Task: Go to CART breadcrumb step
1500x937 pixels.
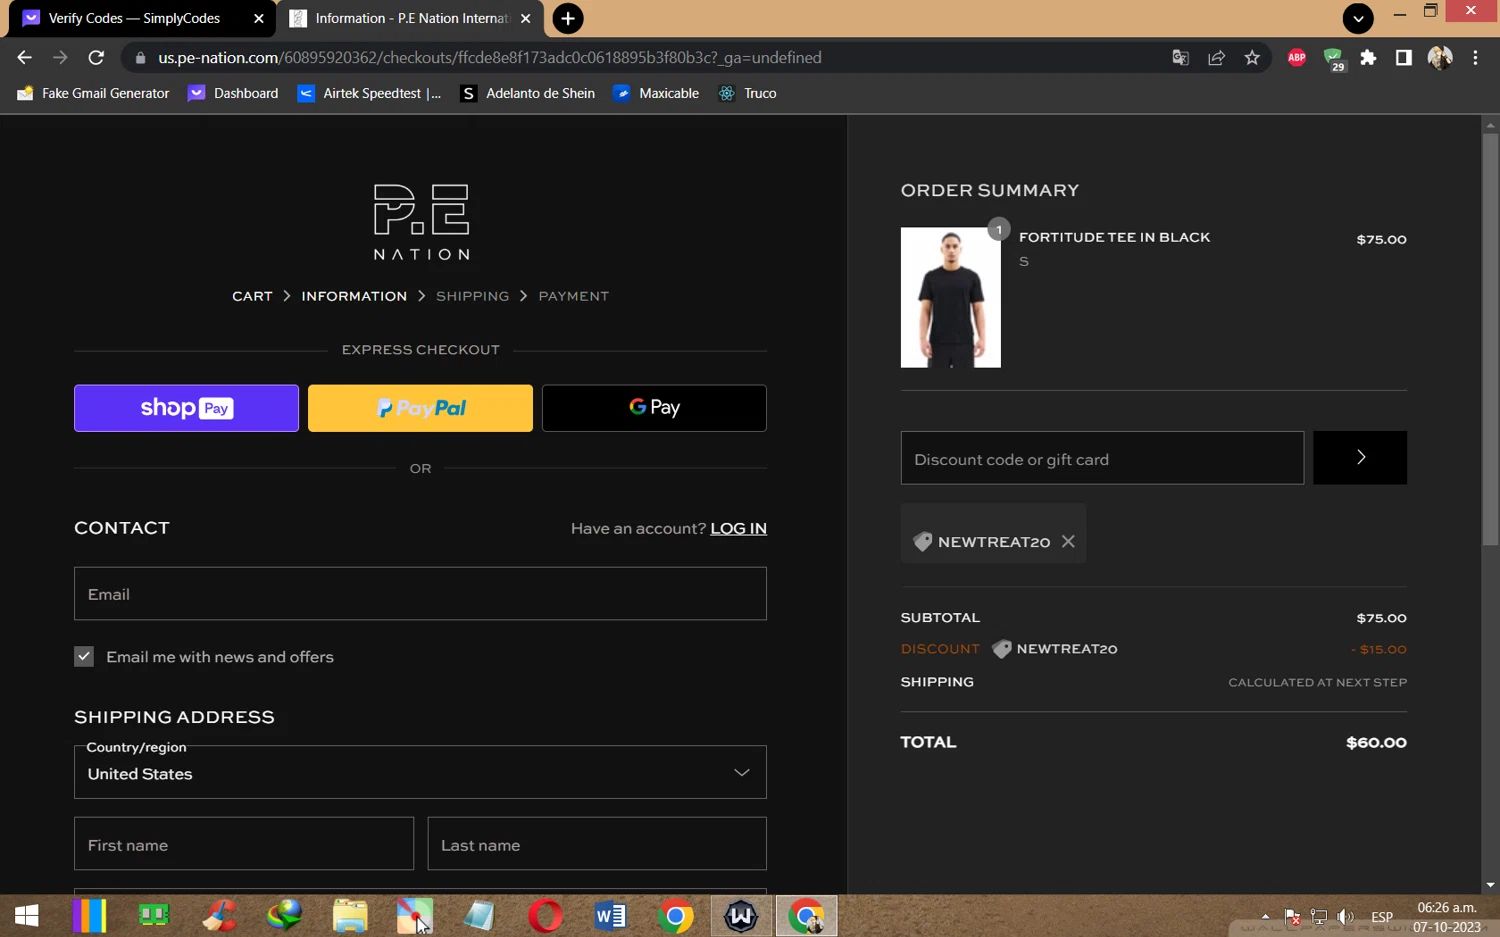Action: [252, 296]
